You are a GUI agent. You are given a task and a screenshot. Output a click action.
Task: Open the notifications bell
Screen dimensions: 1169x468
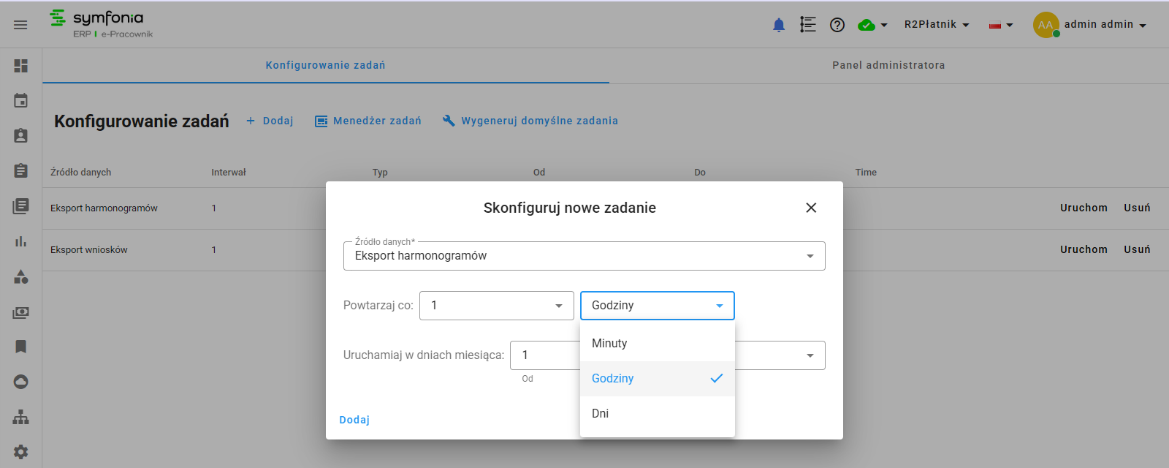click(779, 25)
